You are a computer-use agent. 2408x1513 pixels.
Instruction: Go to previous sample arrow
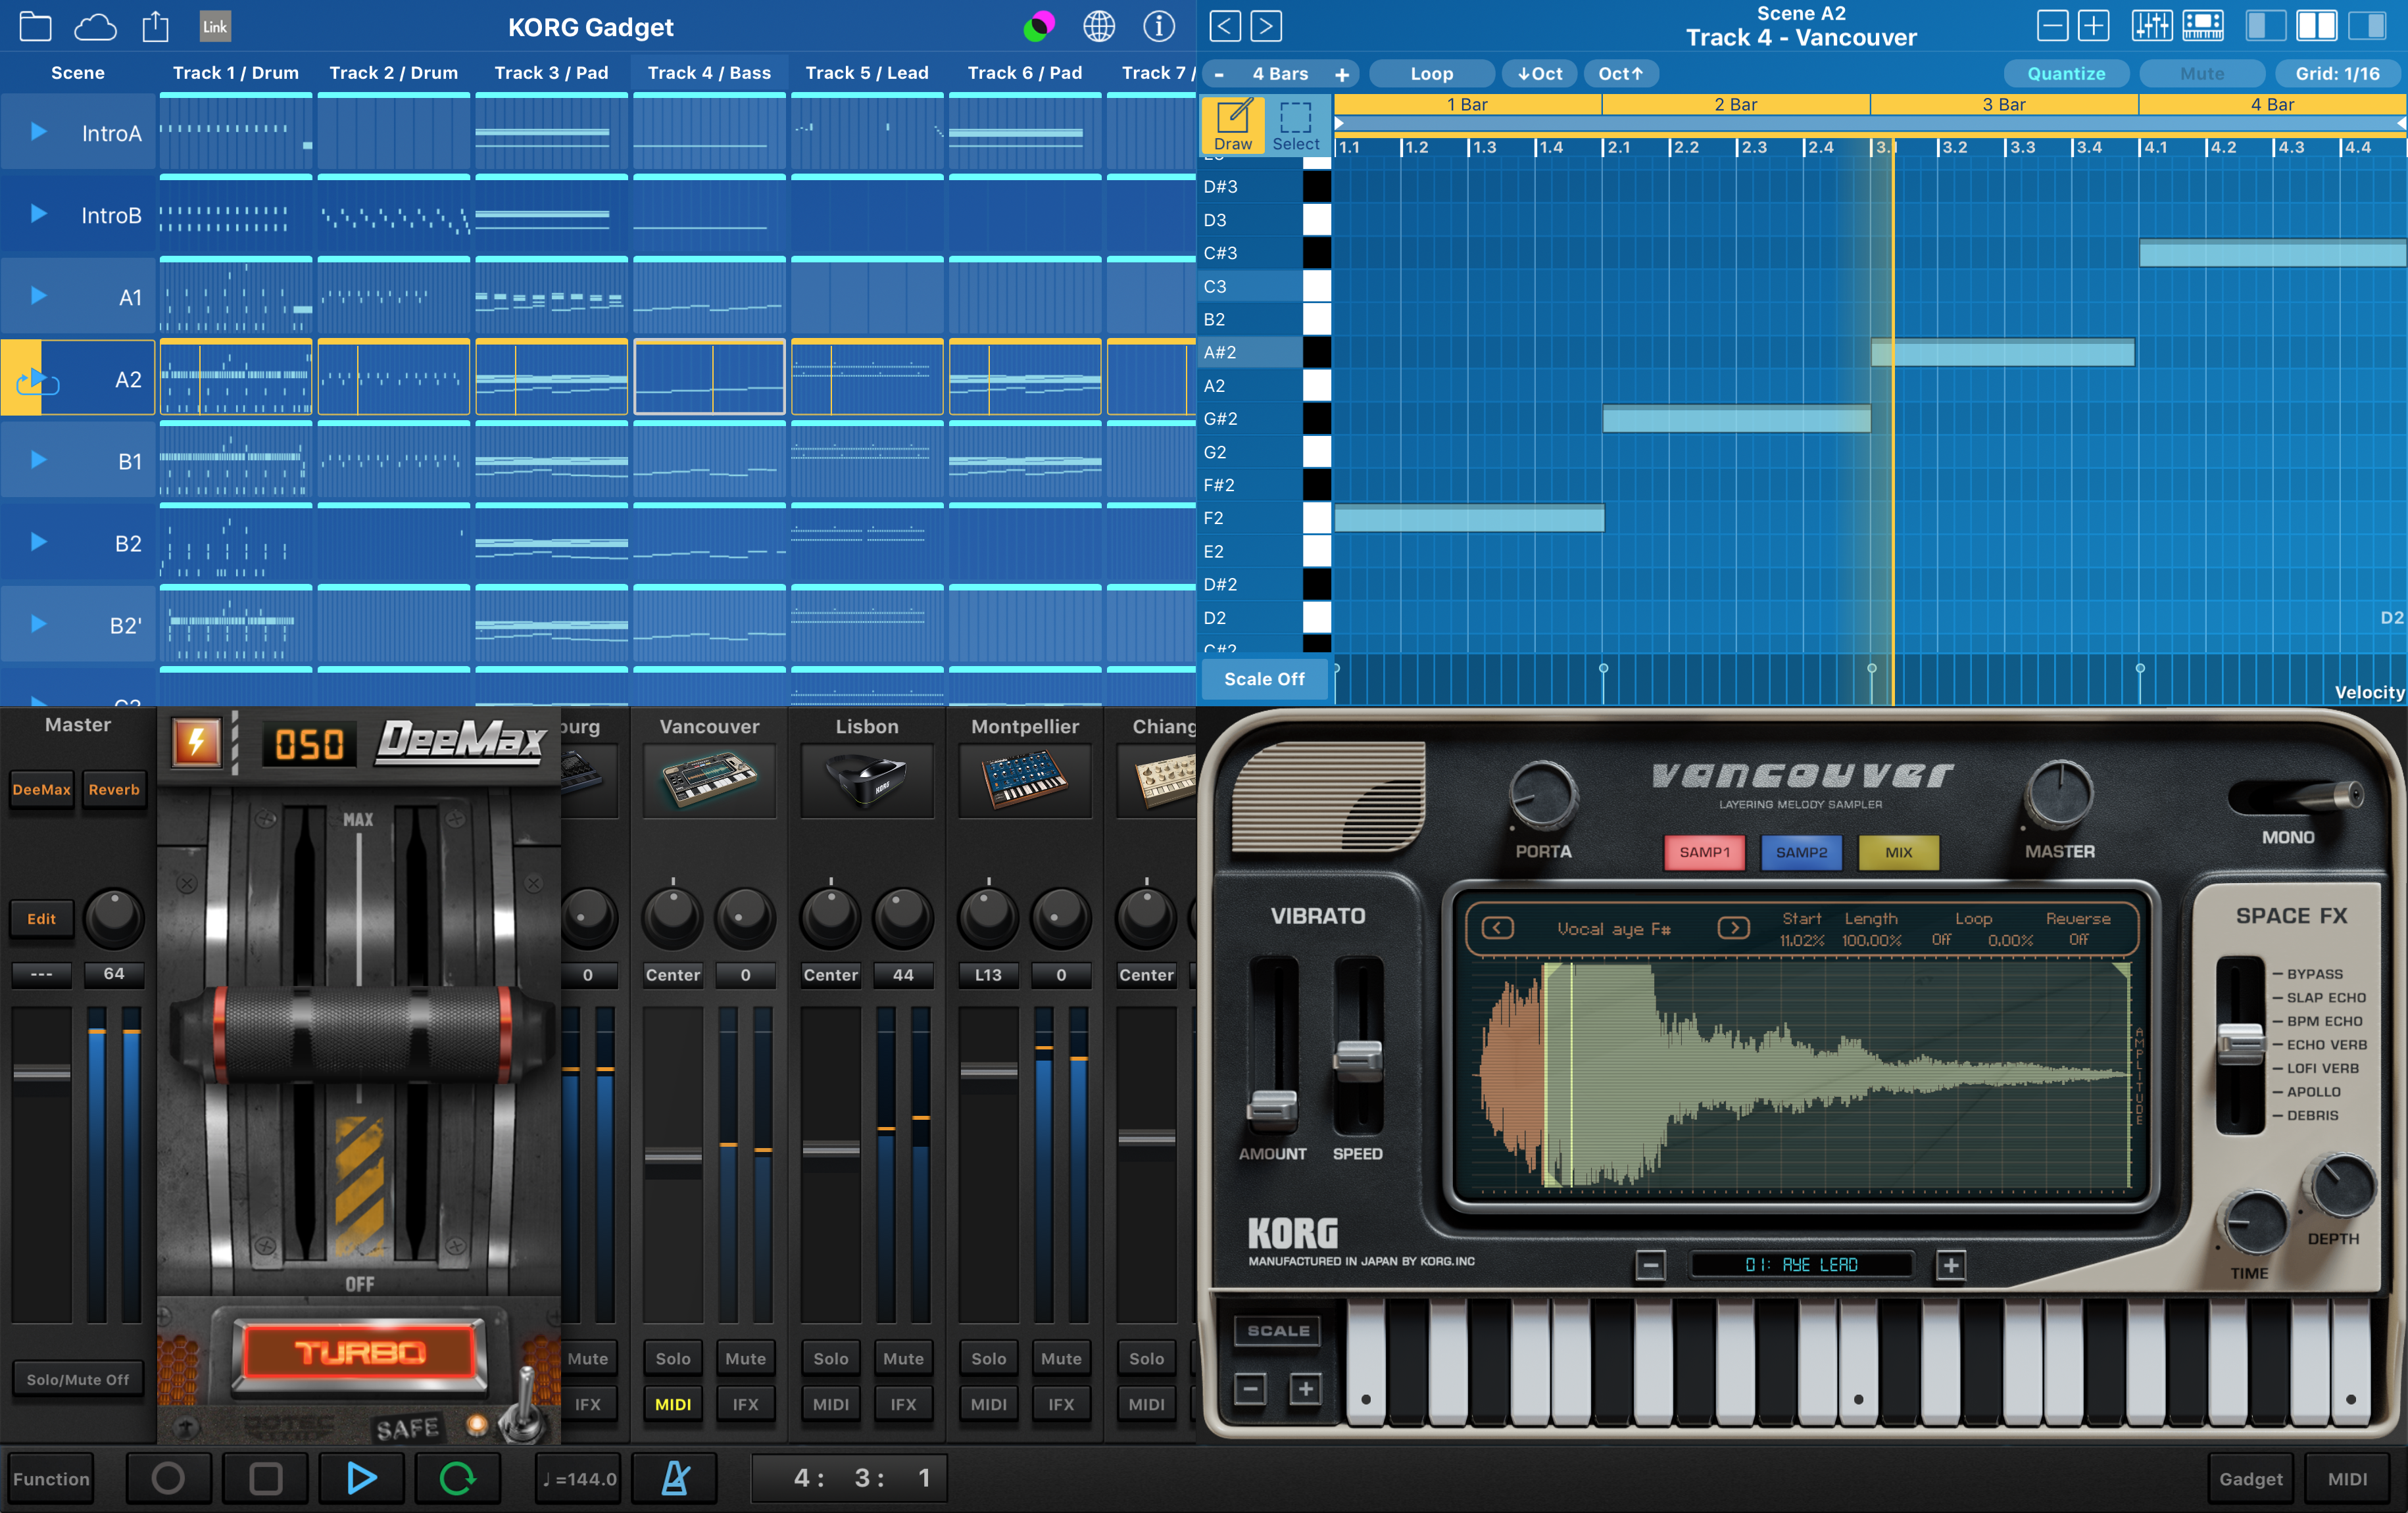click(1497, 929)
